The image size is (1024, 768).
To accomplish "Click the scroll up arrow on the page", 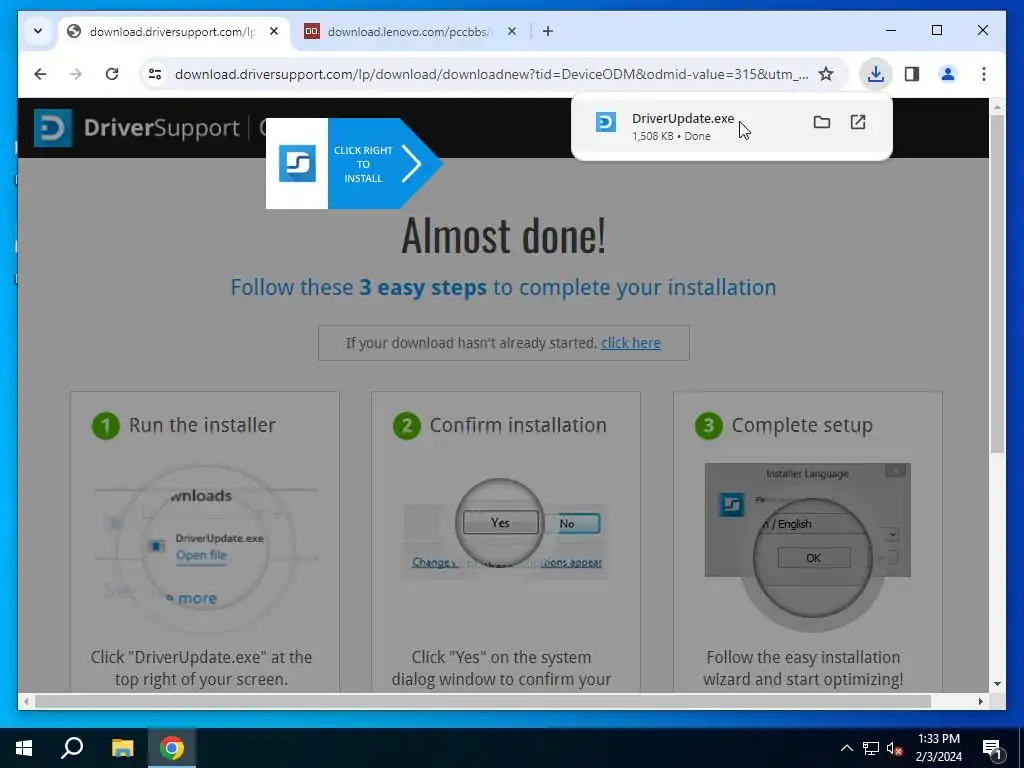I will [997, 106].
